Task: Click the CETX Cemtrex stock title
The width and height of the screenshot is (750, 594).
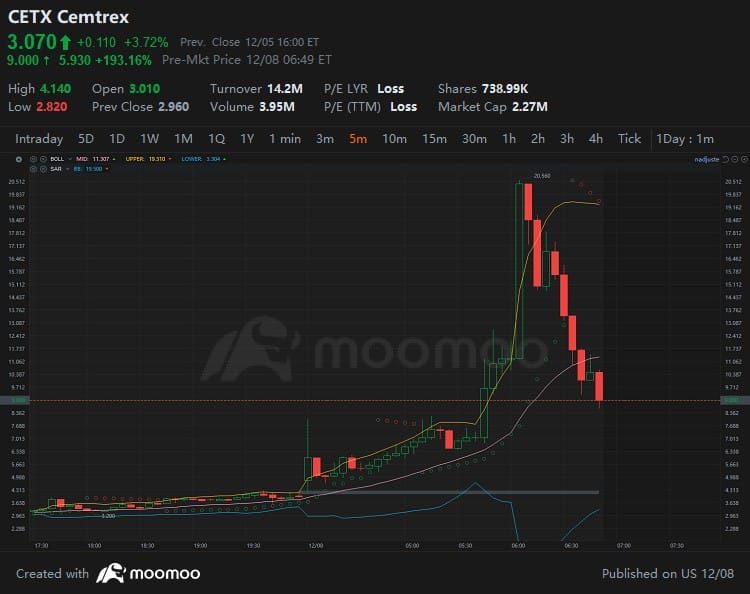Action: 68,18
